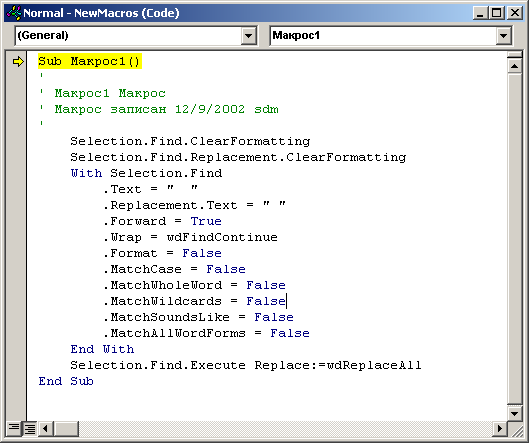
Task: Click '.Wrap = wdFindContinue' line
Action: (x=190, y=237)
